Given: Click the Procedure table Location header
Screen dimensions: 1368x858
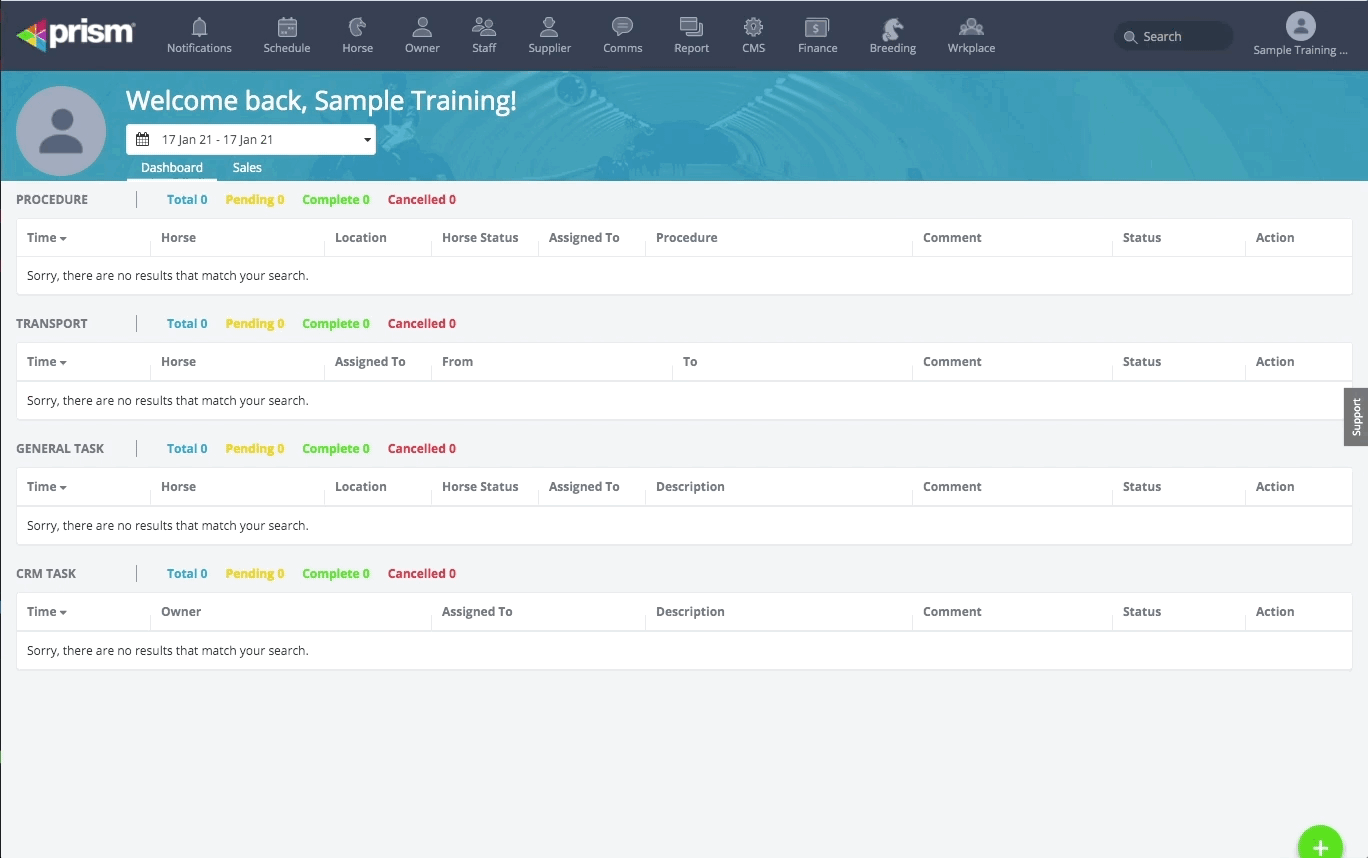Looking at the screenshot, I should tap(361, 238).
